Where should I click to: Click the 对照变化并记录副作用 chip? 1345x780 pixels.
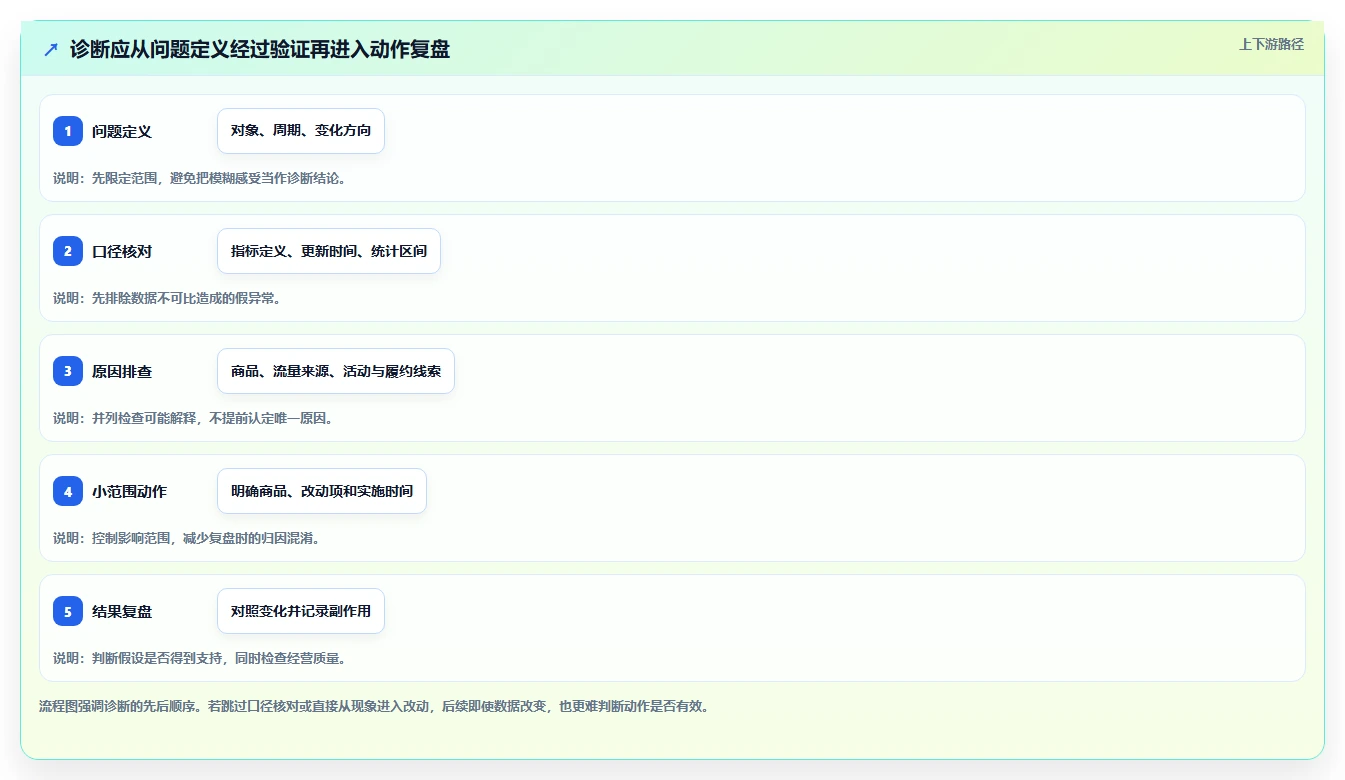[301, 611]
